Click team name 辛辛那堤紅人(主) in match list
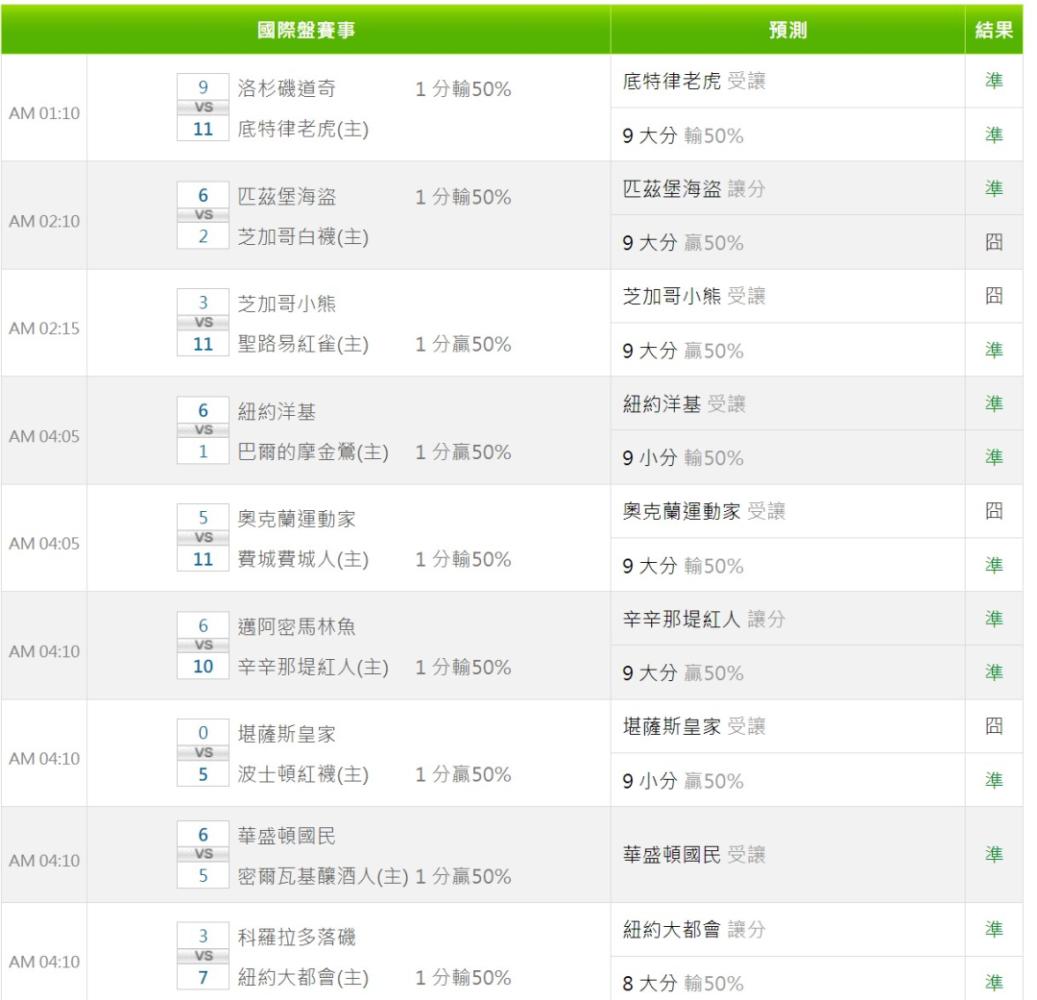Image resolution: width=1037 pixels, height=1000 pixels. pyautogui.click(x=313, y=667)
